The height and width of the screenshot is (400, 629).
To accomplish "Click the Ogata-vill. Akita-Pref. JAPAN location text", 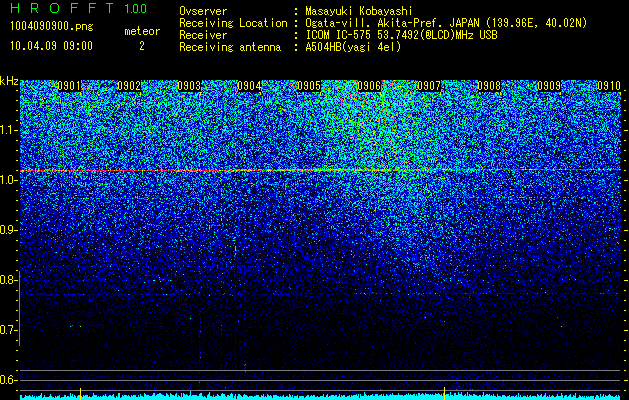I will click(446, 23).
